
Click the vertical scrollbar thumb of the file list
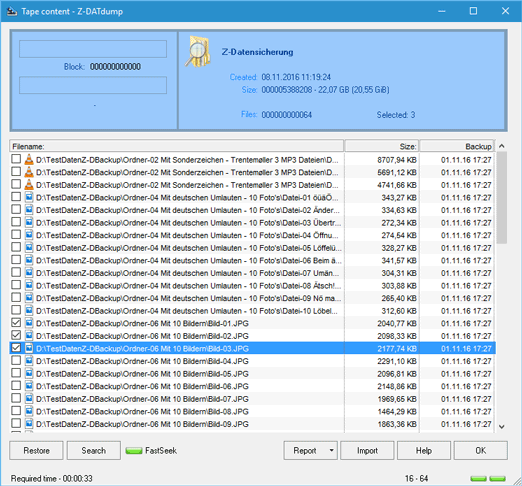pyautogui.click(x=501, y=198)
